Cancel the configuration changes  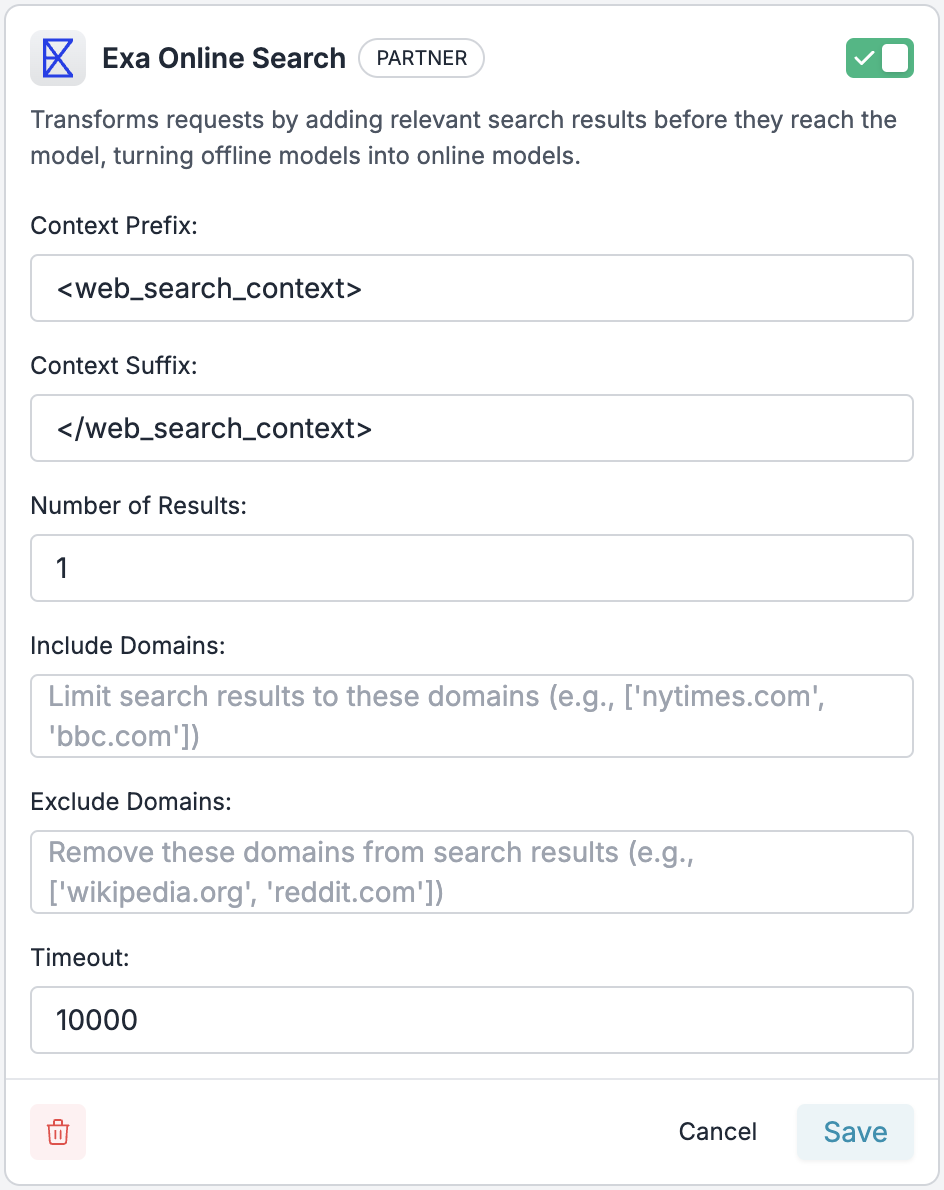(717, 1132)
